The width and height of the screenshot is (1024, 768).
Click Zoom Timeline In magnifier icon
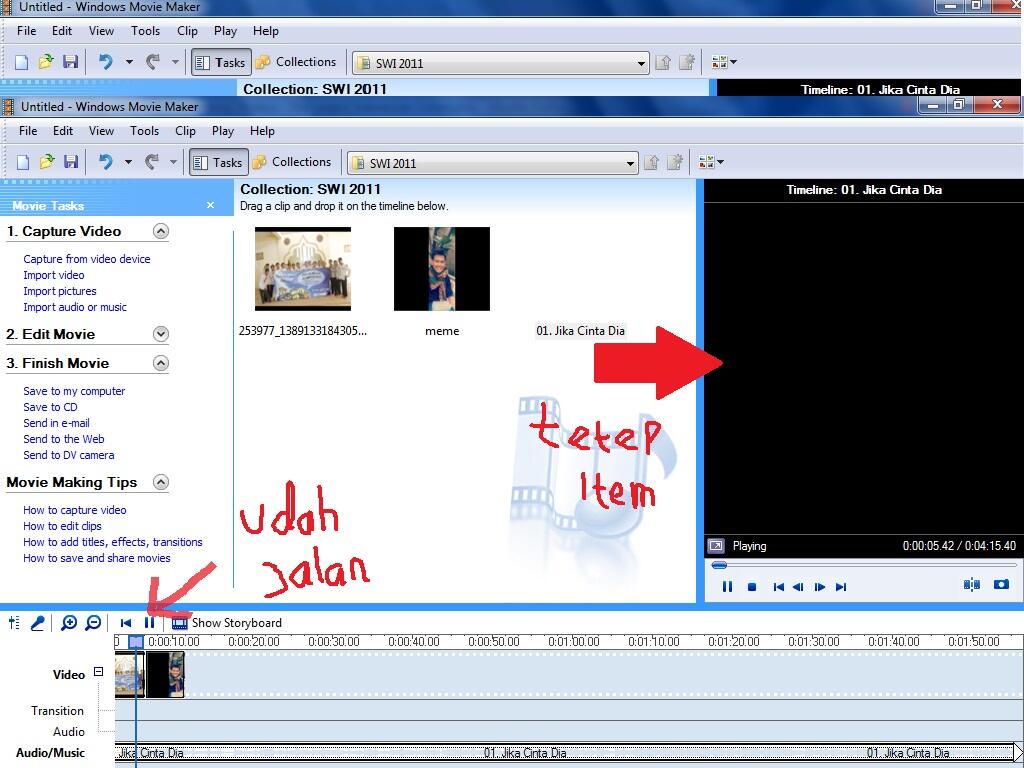69,623
